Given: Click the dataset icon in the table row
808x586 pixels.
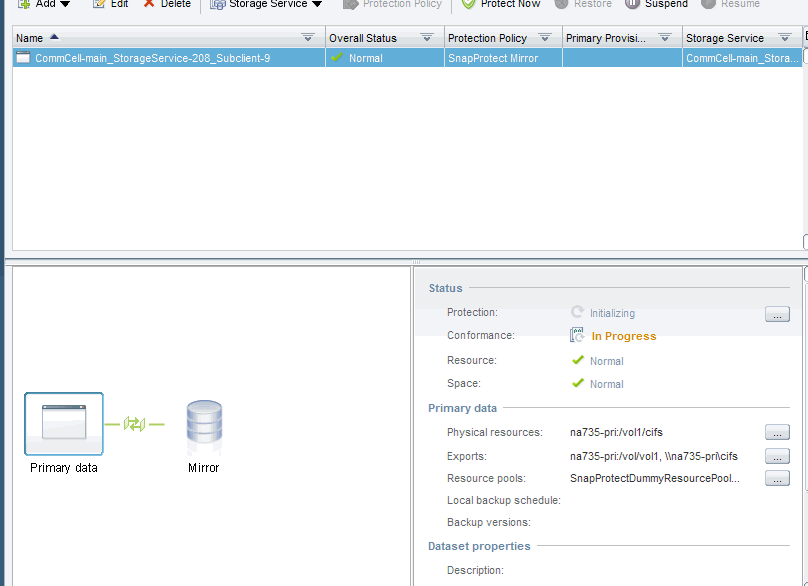Looking at the screenshot, I should pyautogui.click(x=23, y=58).
